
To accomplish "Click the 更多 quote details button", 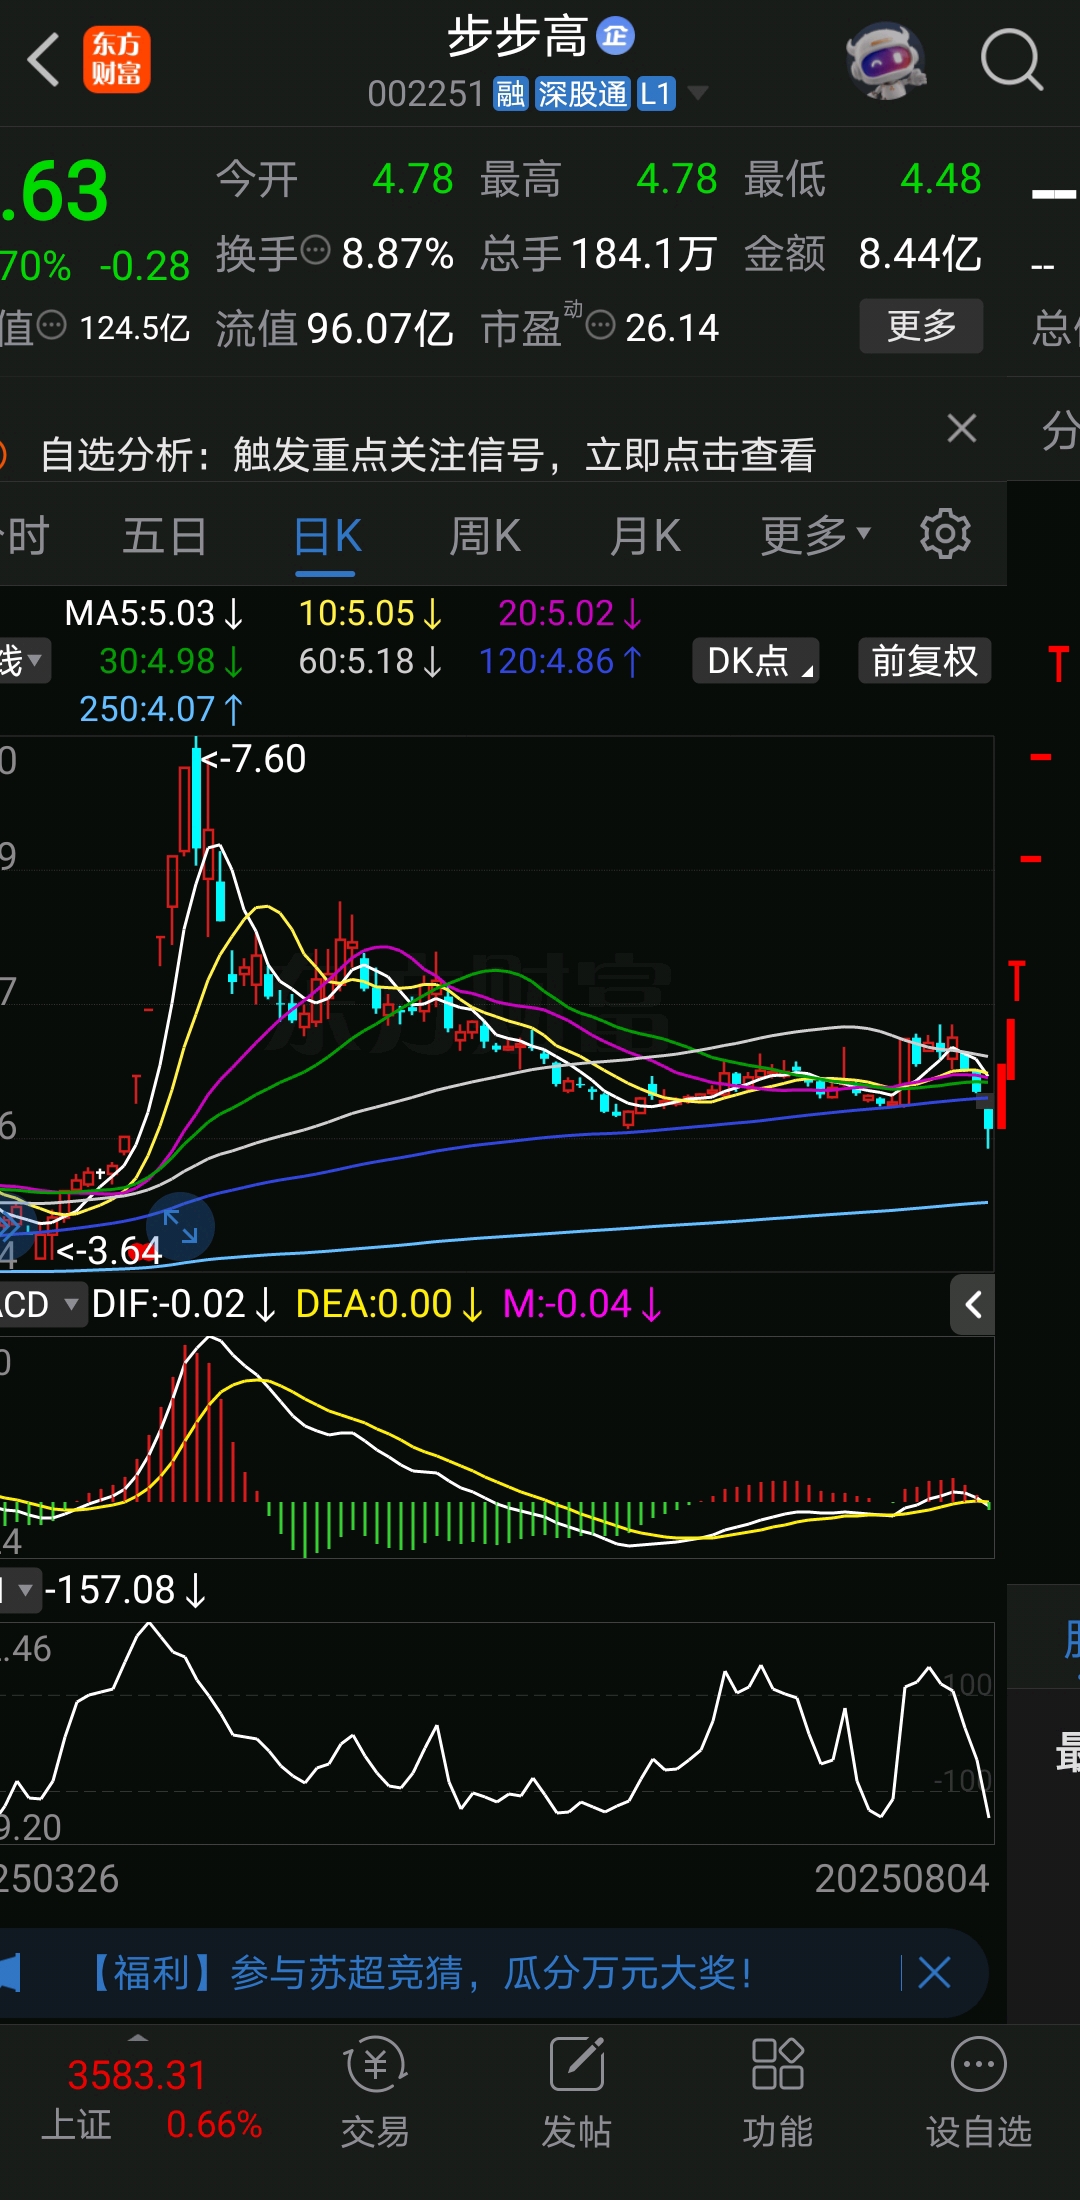I will [921, 326].
